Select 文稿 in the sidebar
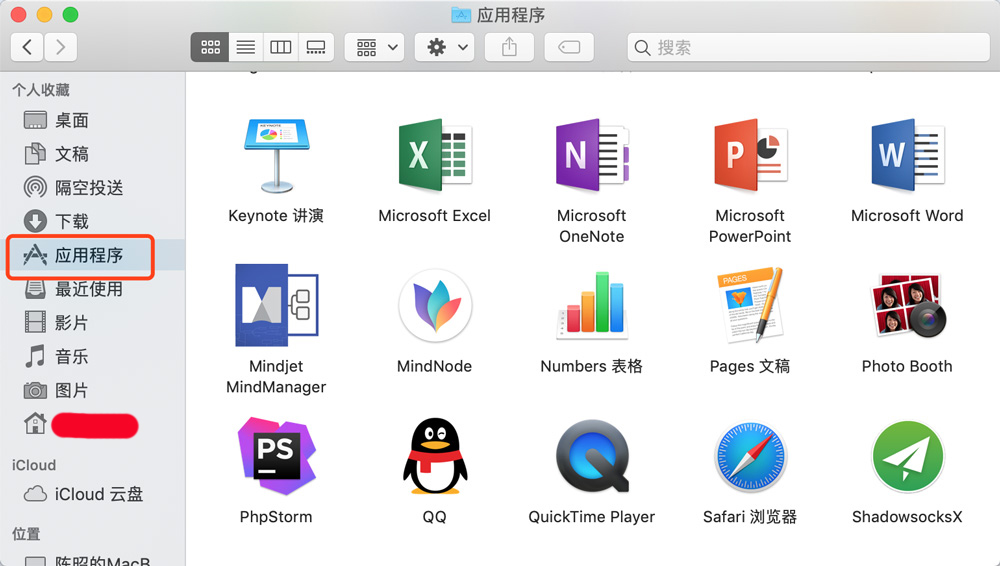1000x566 pixels. click(92, 154)
